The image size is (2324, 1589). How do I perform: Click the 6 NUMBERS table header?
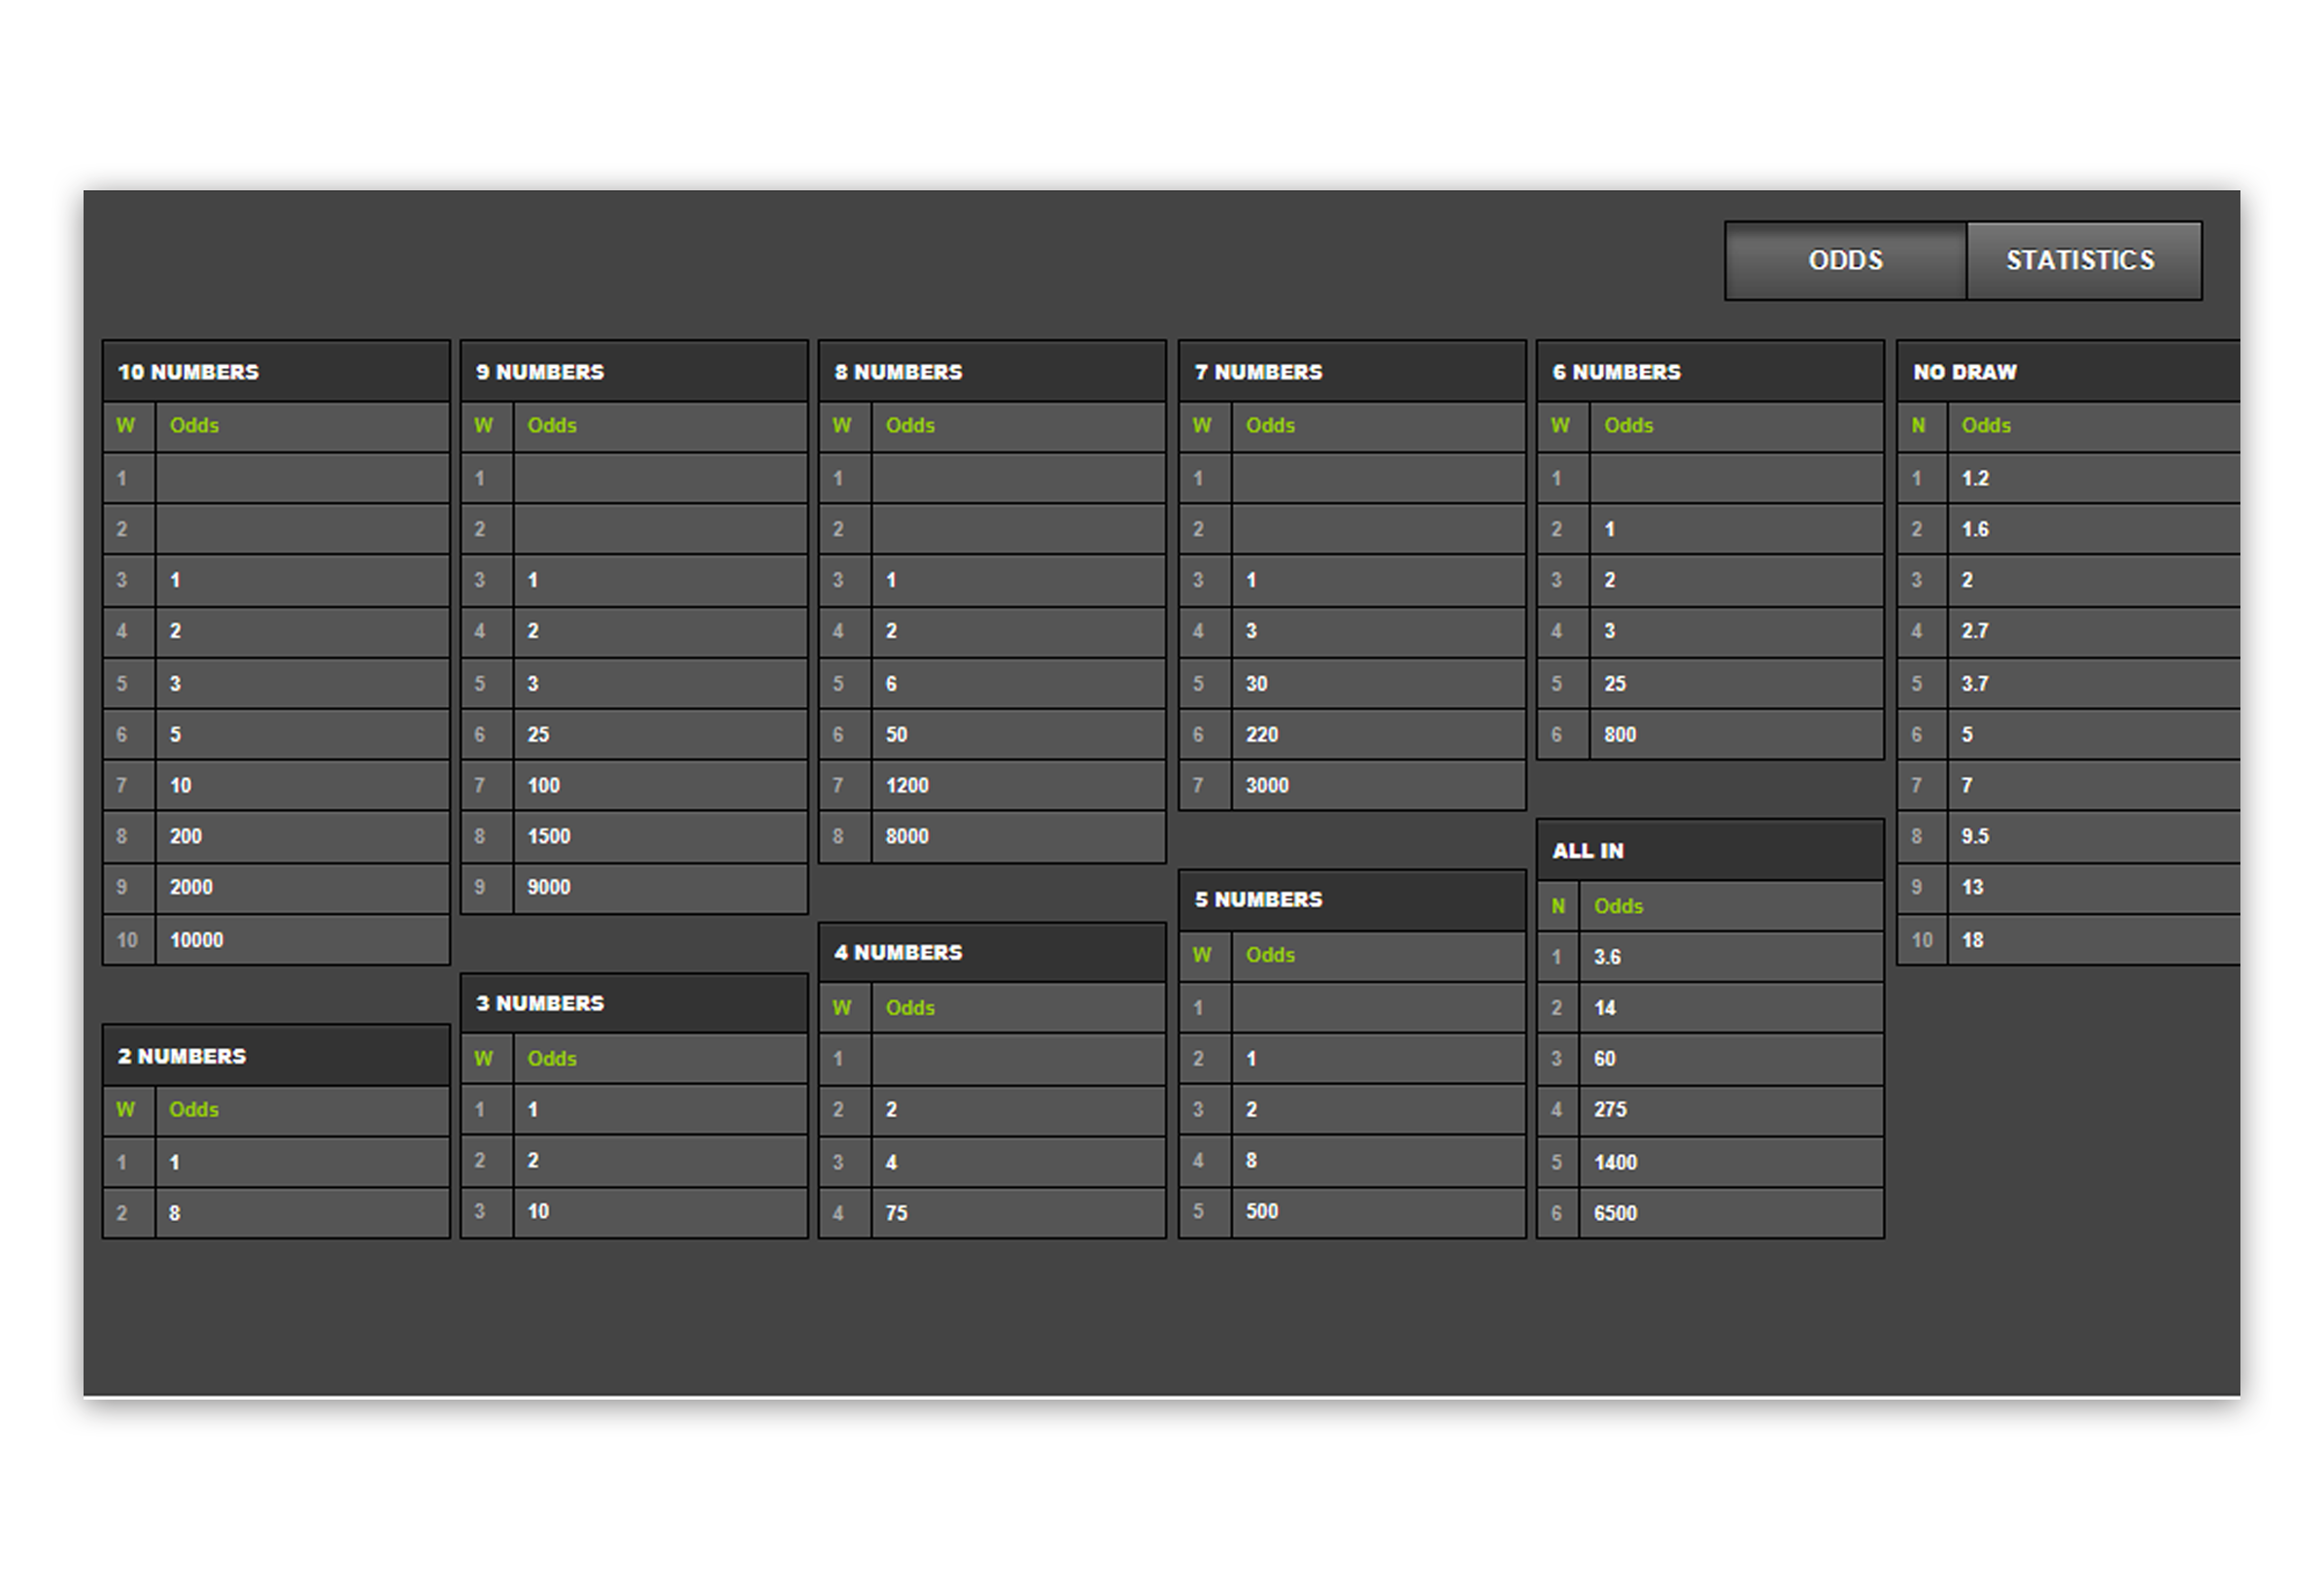(1710, 372)
